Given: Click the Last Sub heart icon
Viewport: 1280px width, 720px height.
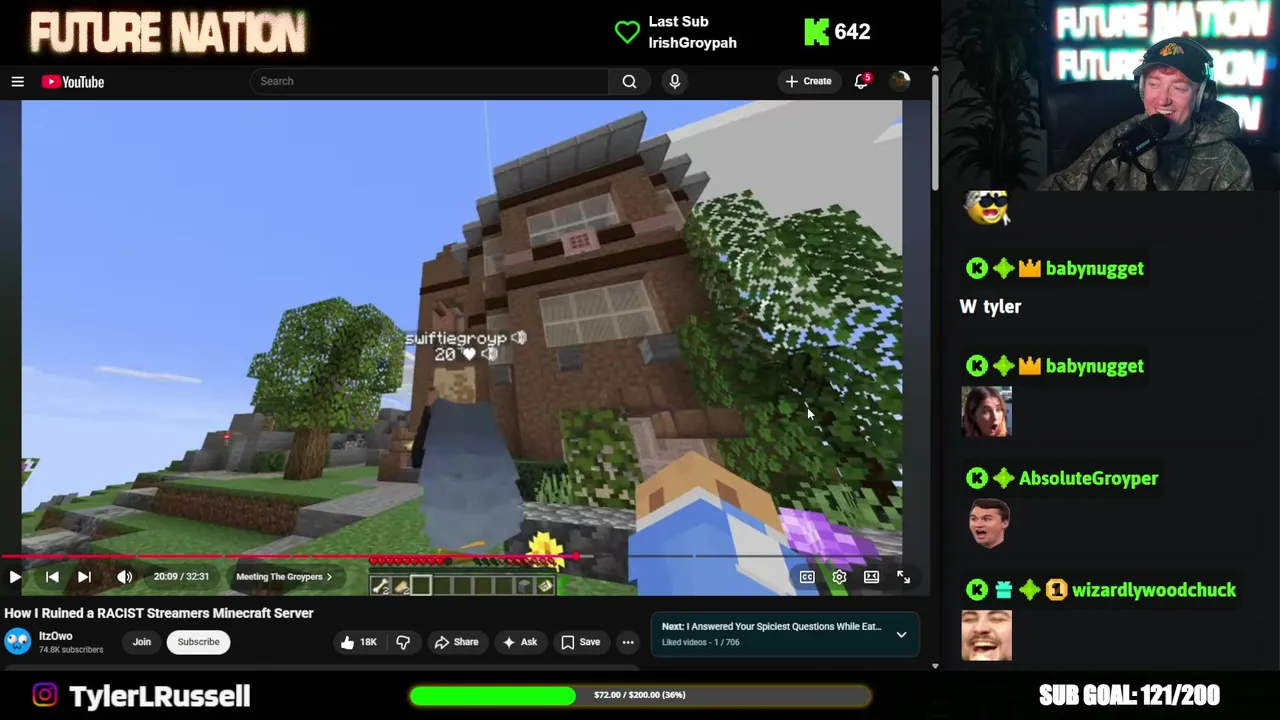Looking at the screenshot, I should tap(627, 32).
